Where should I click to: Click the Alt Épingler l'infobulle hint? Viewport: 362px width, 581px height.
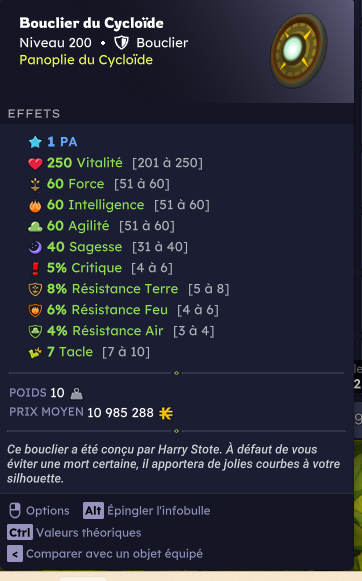[146, 511]
